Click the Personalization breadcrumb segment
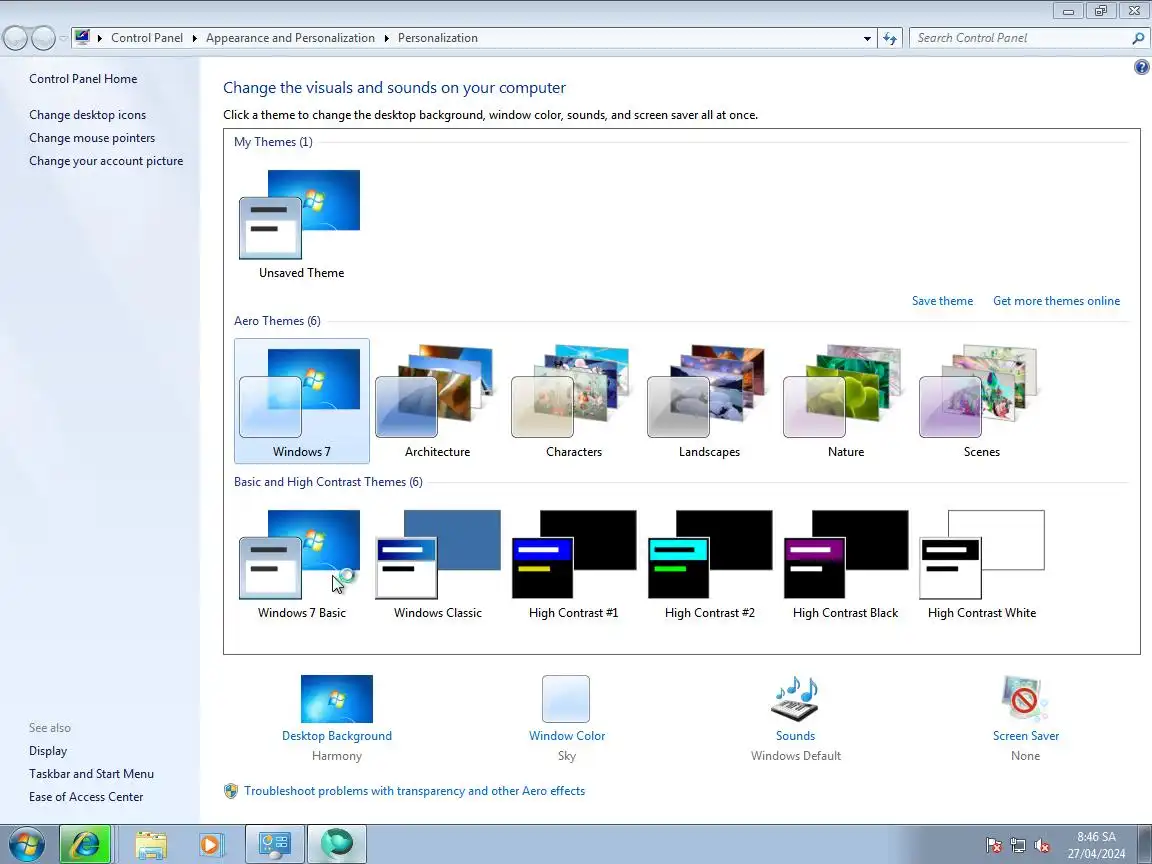The image size is (1152, 864). pyautogui.click(x=437, y=38)
